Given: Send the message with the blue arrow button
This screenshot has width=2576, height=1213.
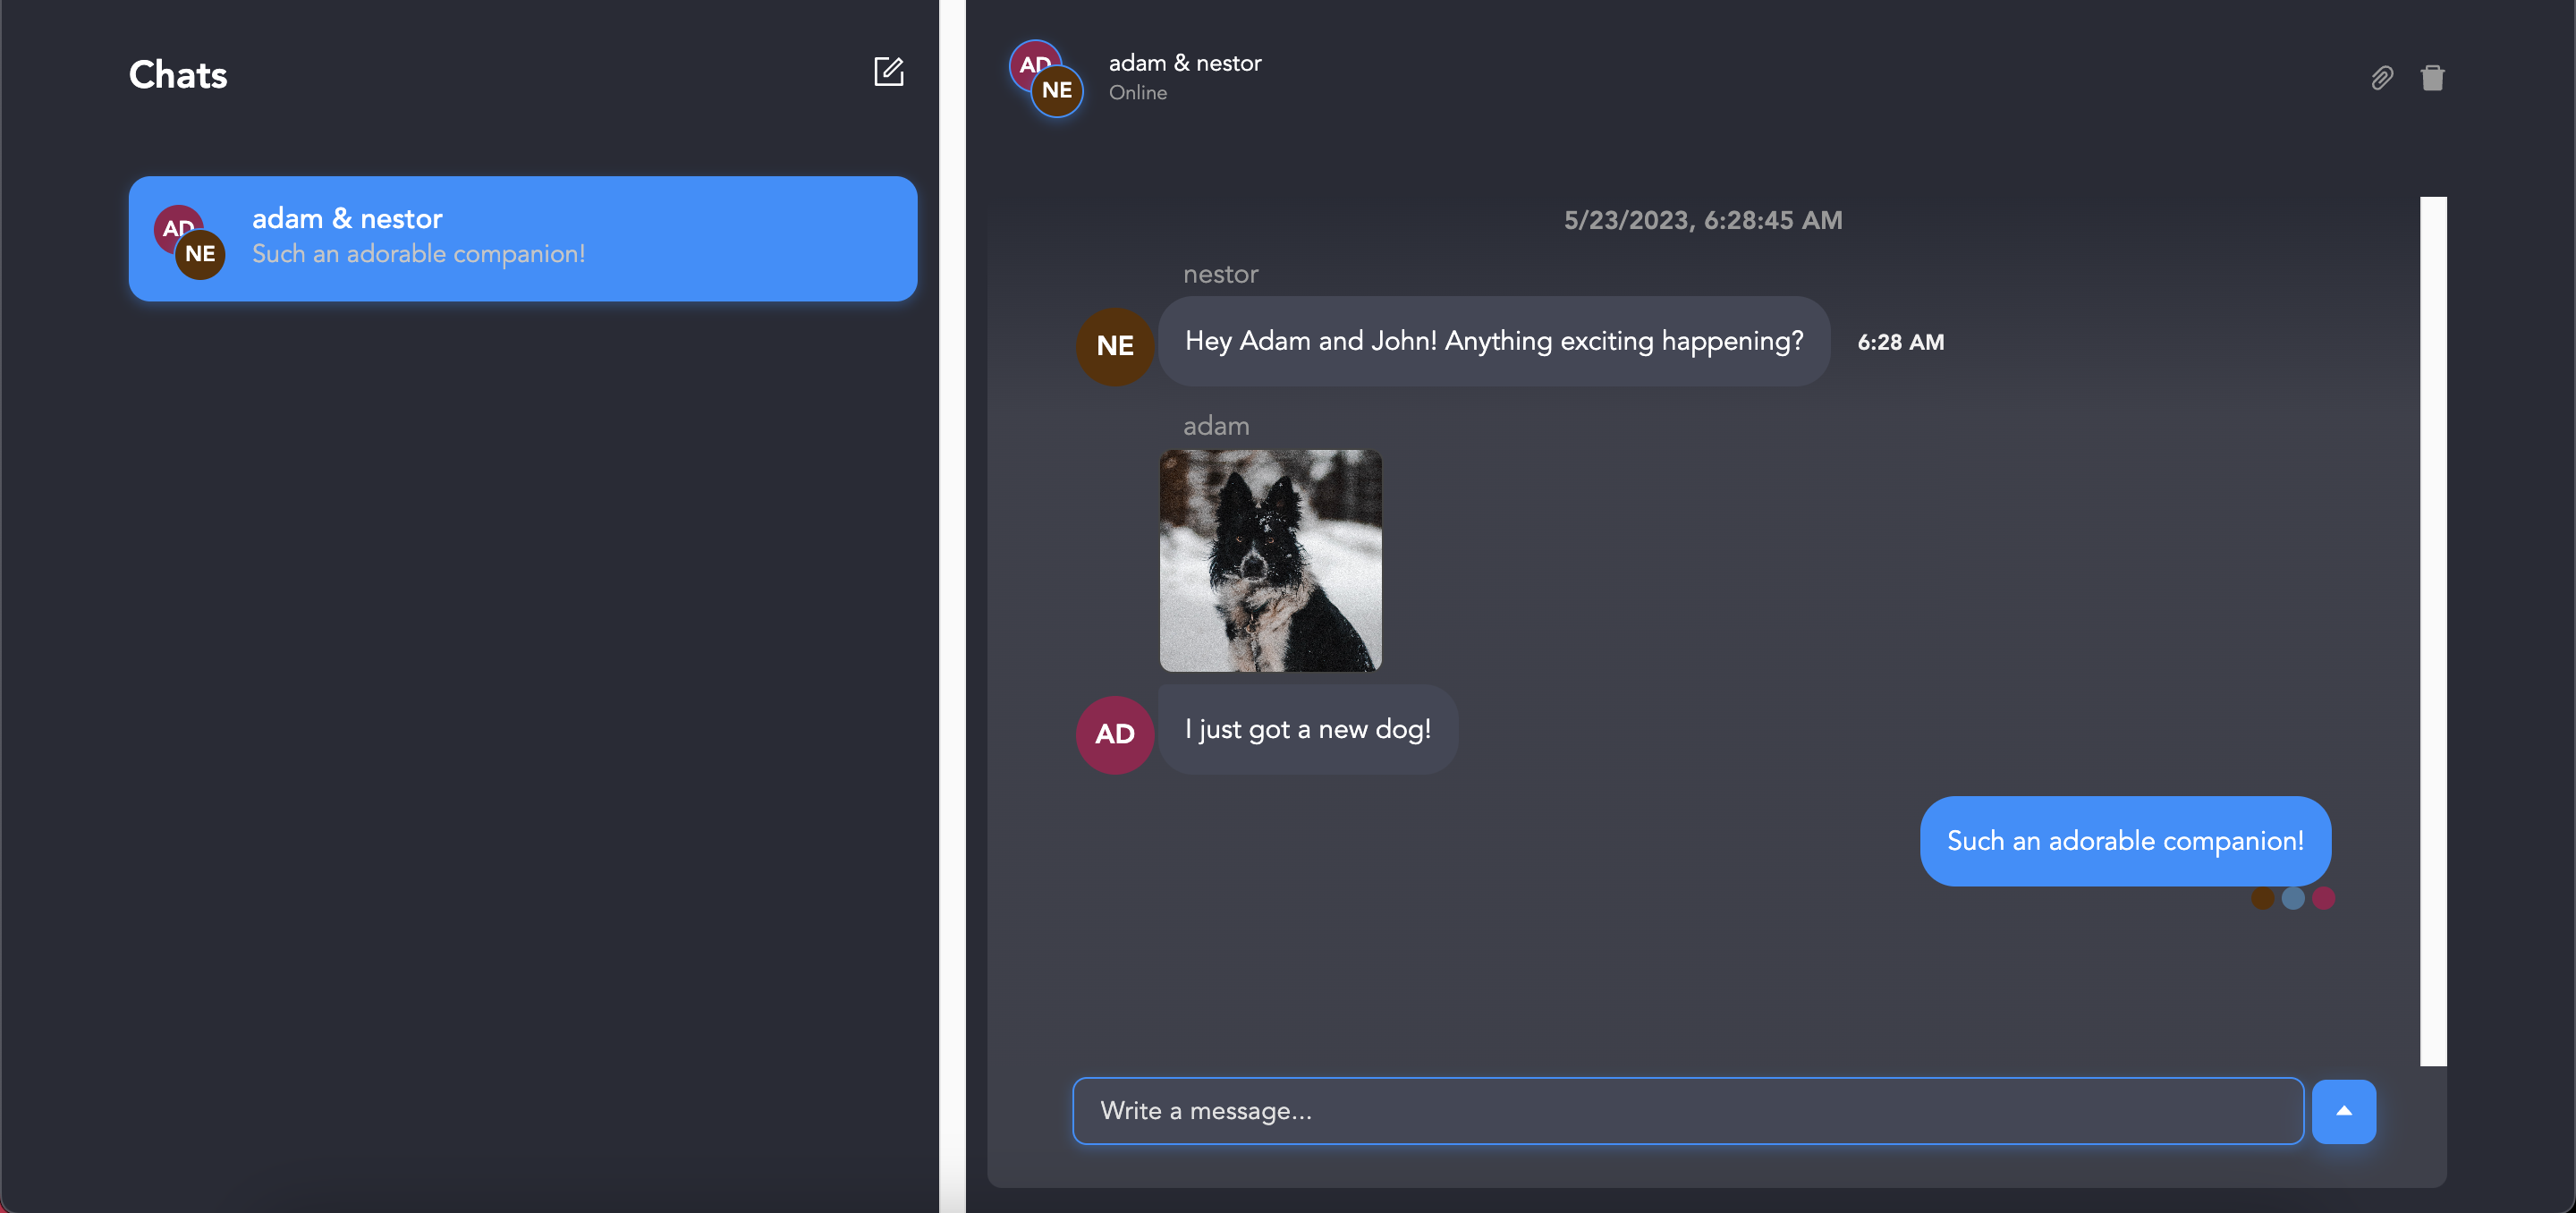Looking at the screenshot, I should click(2344, 1110).
